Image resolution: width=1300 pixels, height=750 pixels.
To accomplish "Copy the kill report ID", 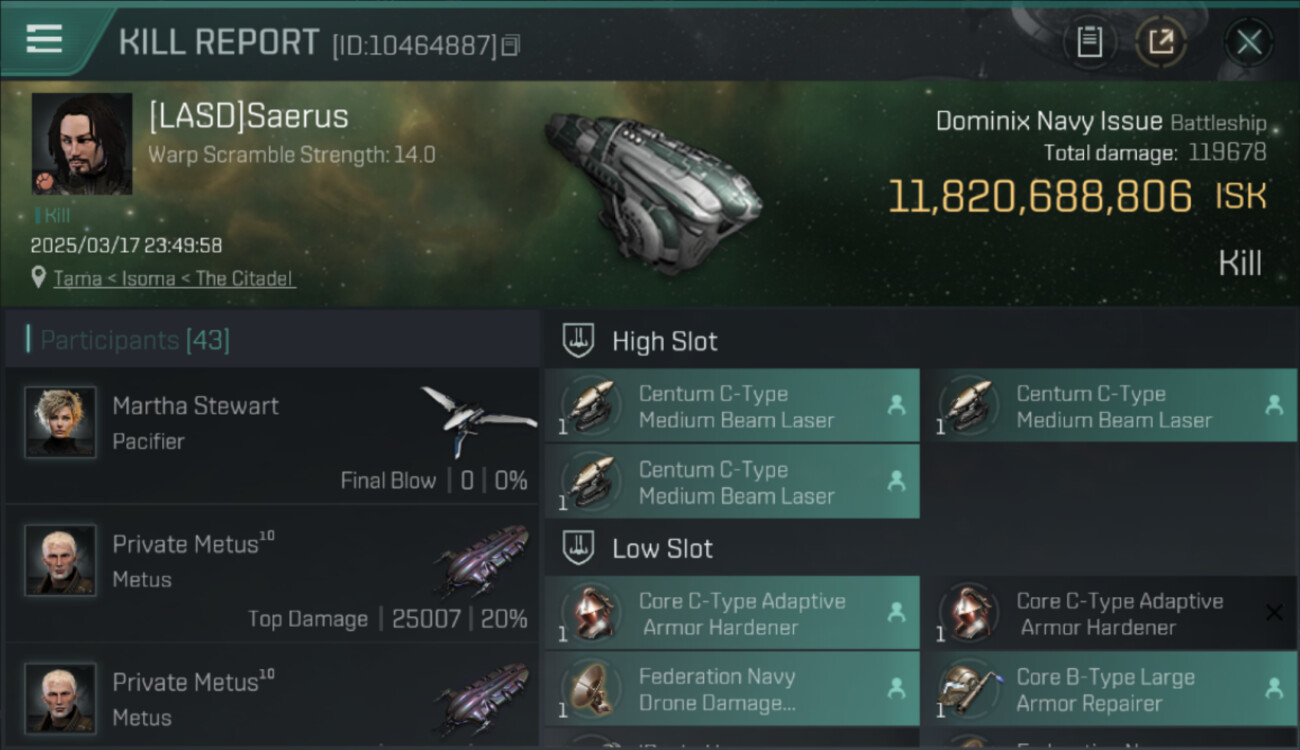I will point(511,45).
